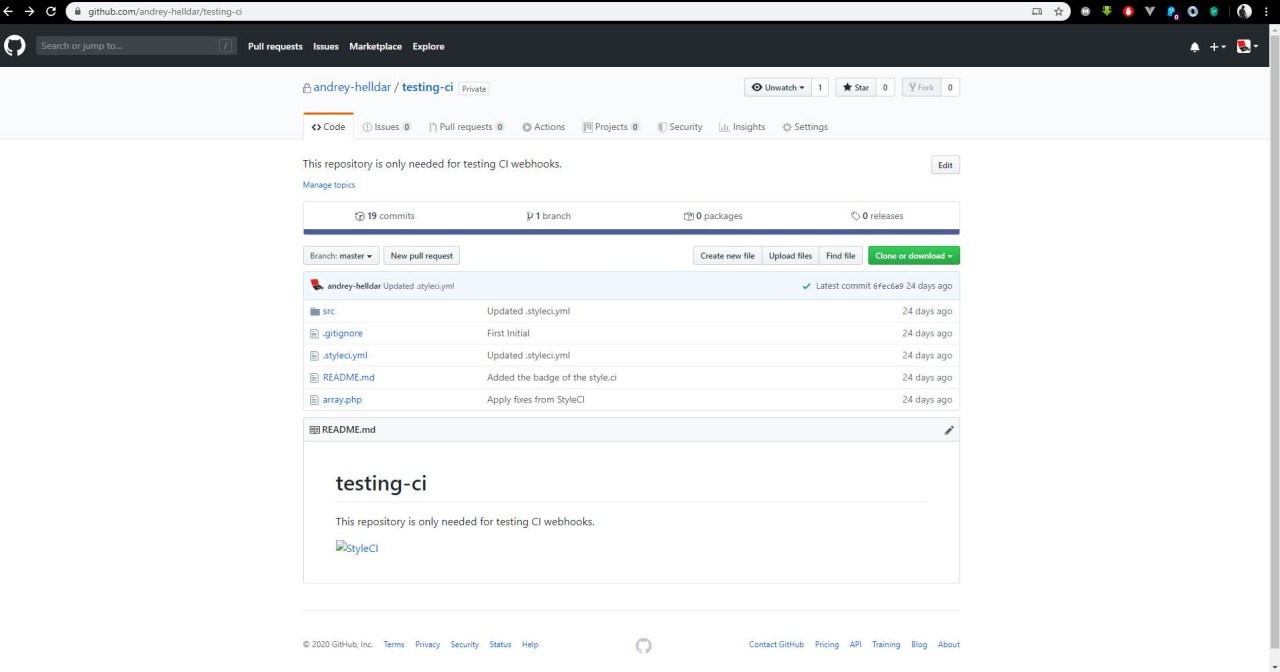
Task: View the 19 commits link
Action: point(385,216)
